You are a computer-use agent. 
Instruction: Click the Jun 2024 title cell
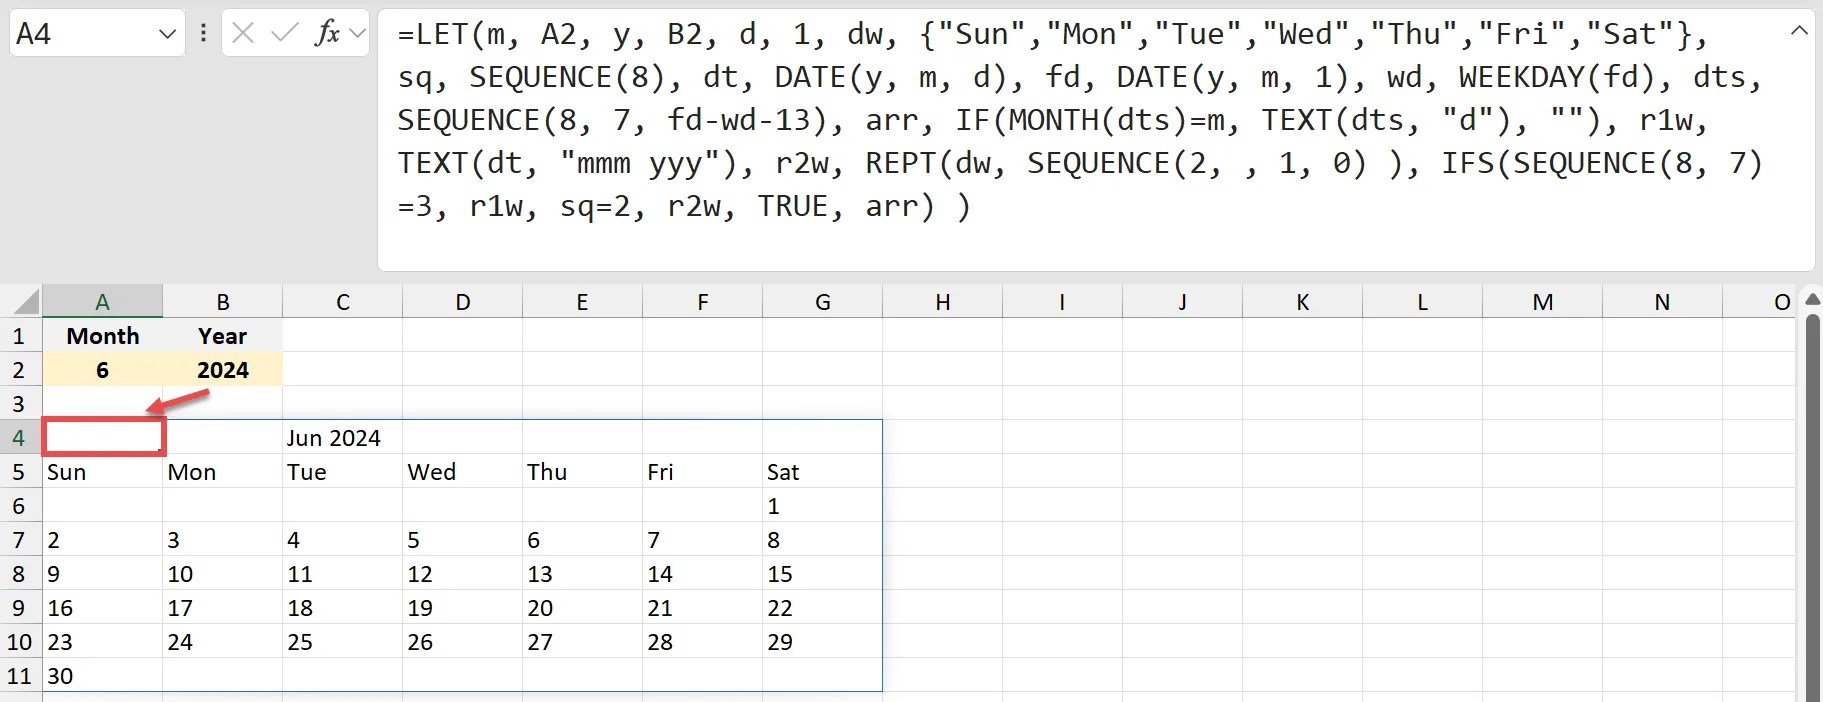tap(342, 438)
